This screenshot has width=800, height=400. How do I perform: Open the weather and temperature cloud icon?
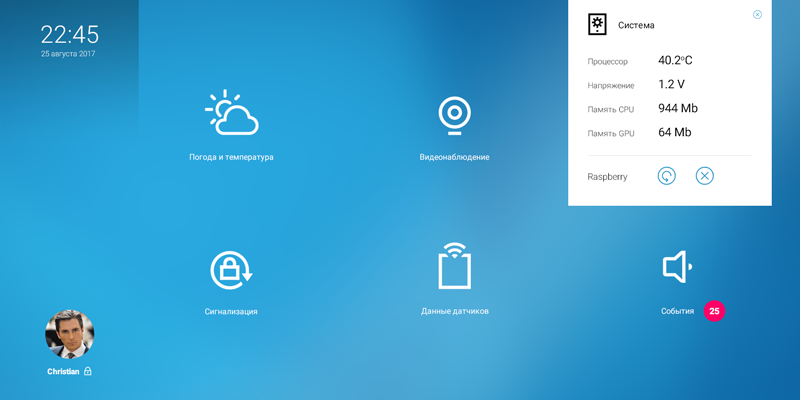[232, 112]
